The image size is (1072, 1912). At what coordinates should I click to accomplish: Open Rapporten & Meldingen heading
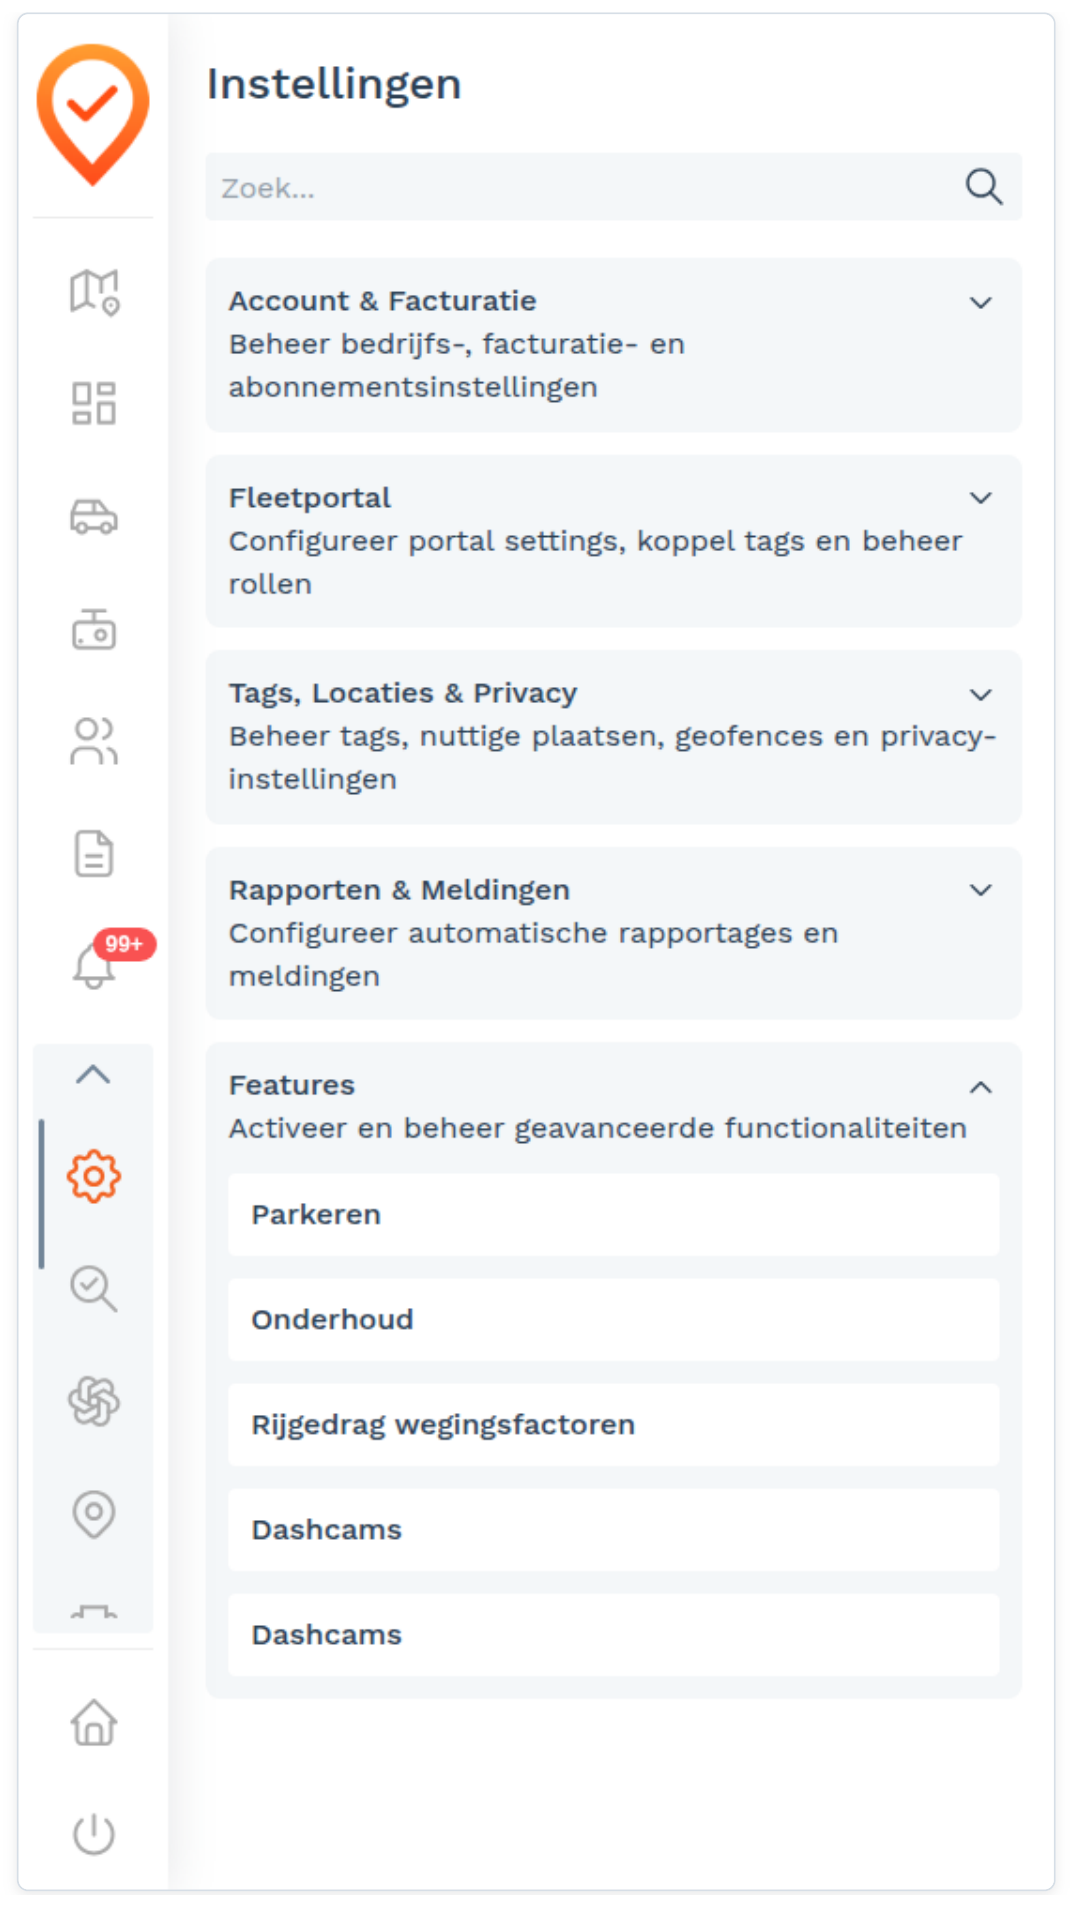tap(399, 890)
